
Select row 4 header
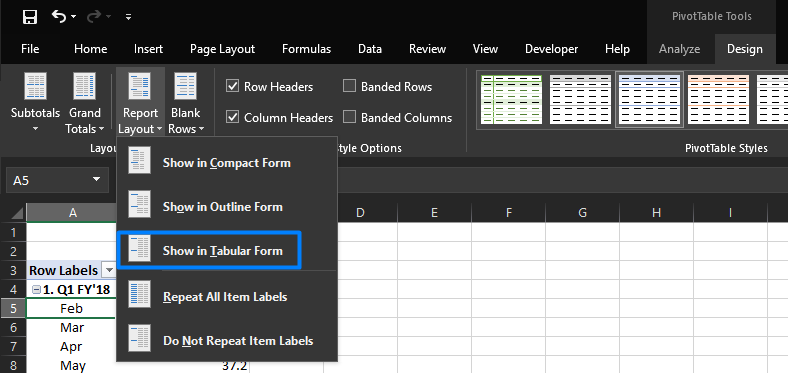pyautogui.click(x=13, y=290)
